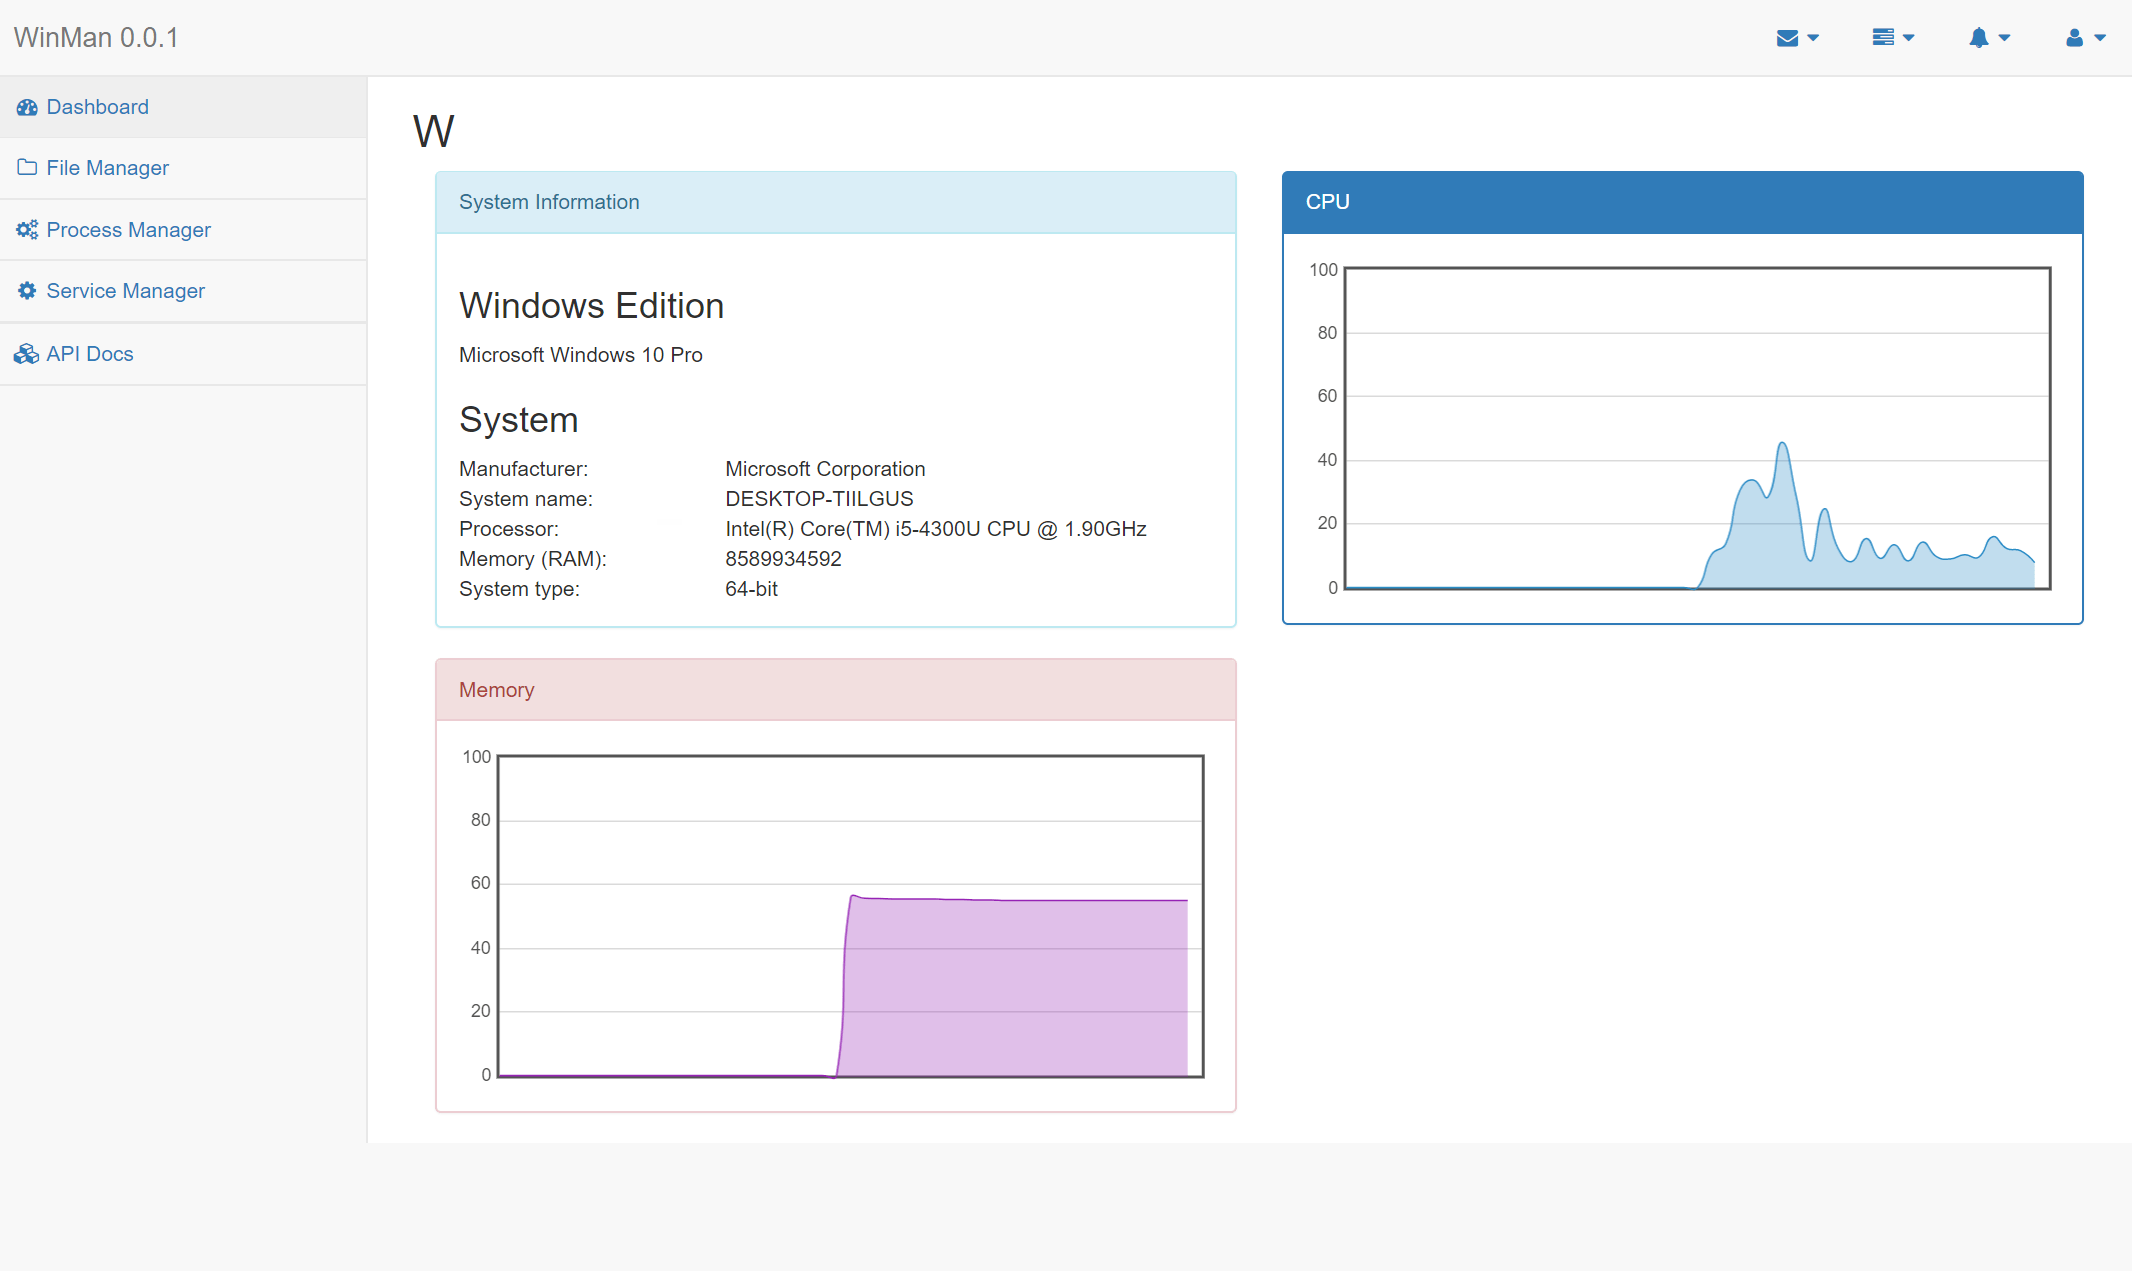
Task: Click the purple memory usage graph
Action: point(1010,985)
